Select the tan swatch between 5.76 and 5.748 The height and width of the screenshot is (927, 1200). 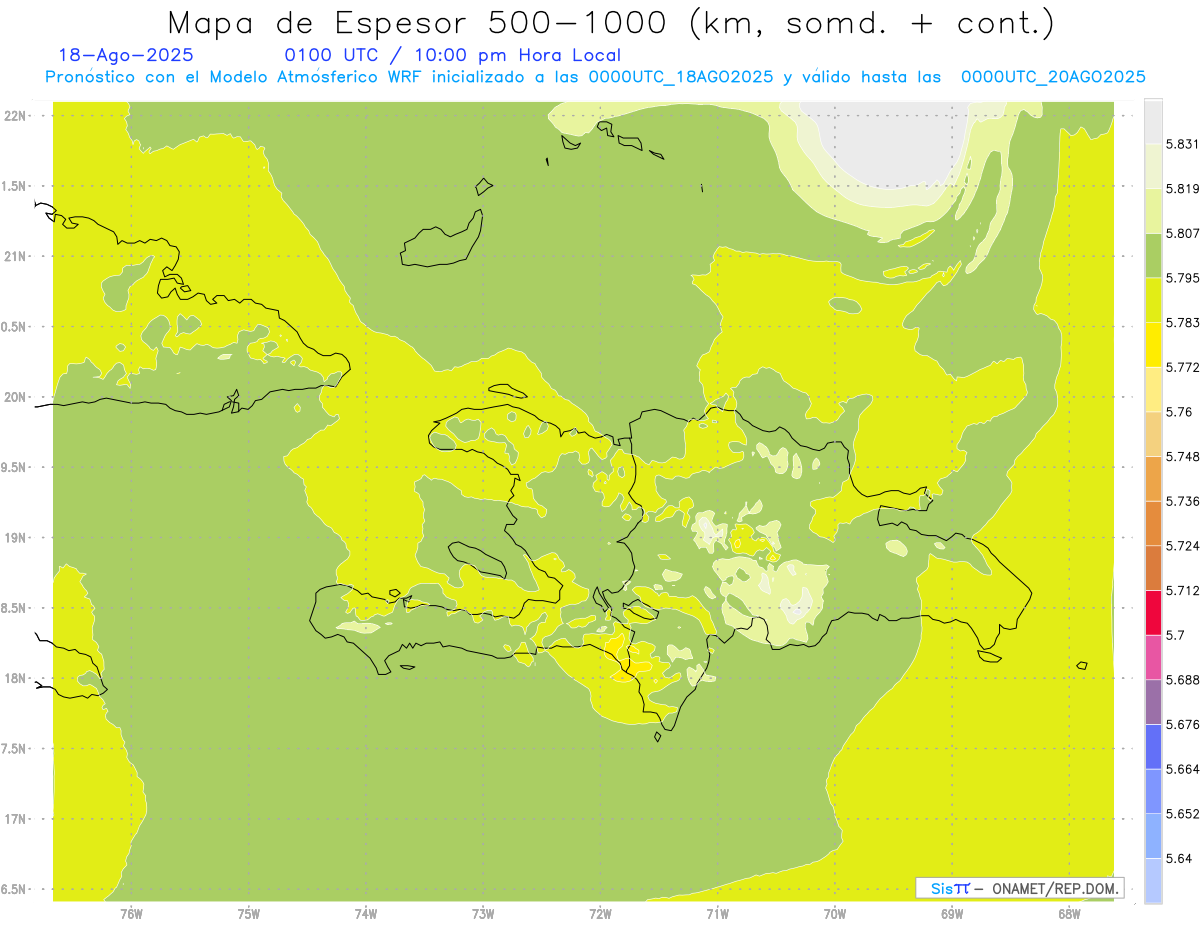tap(1153, 434)
